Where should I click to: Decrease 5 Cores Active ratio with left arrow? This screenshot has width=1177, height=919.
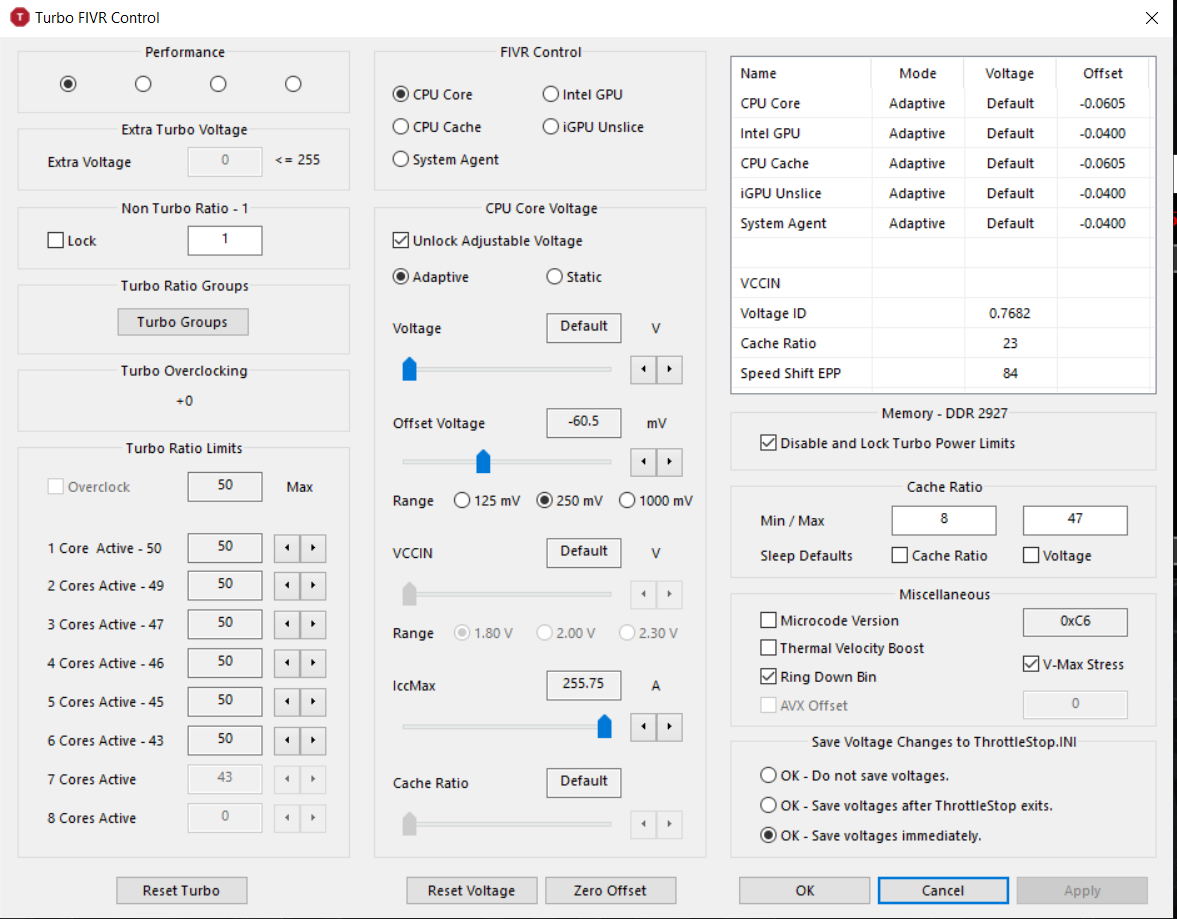[x=287, y=702]
